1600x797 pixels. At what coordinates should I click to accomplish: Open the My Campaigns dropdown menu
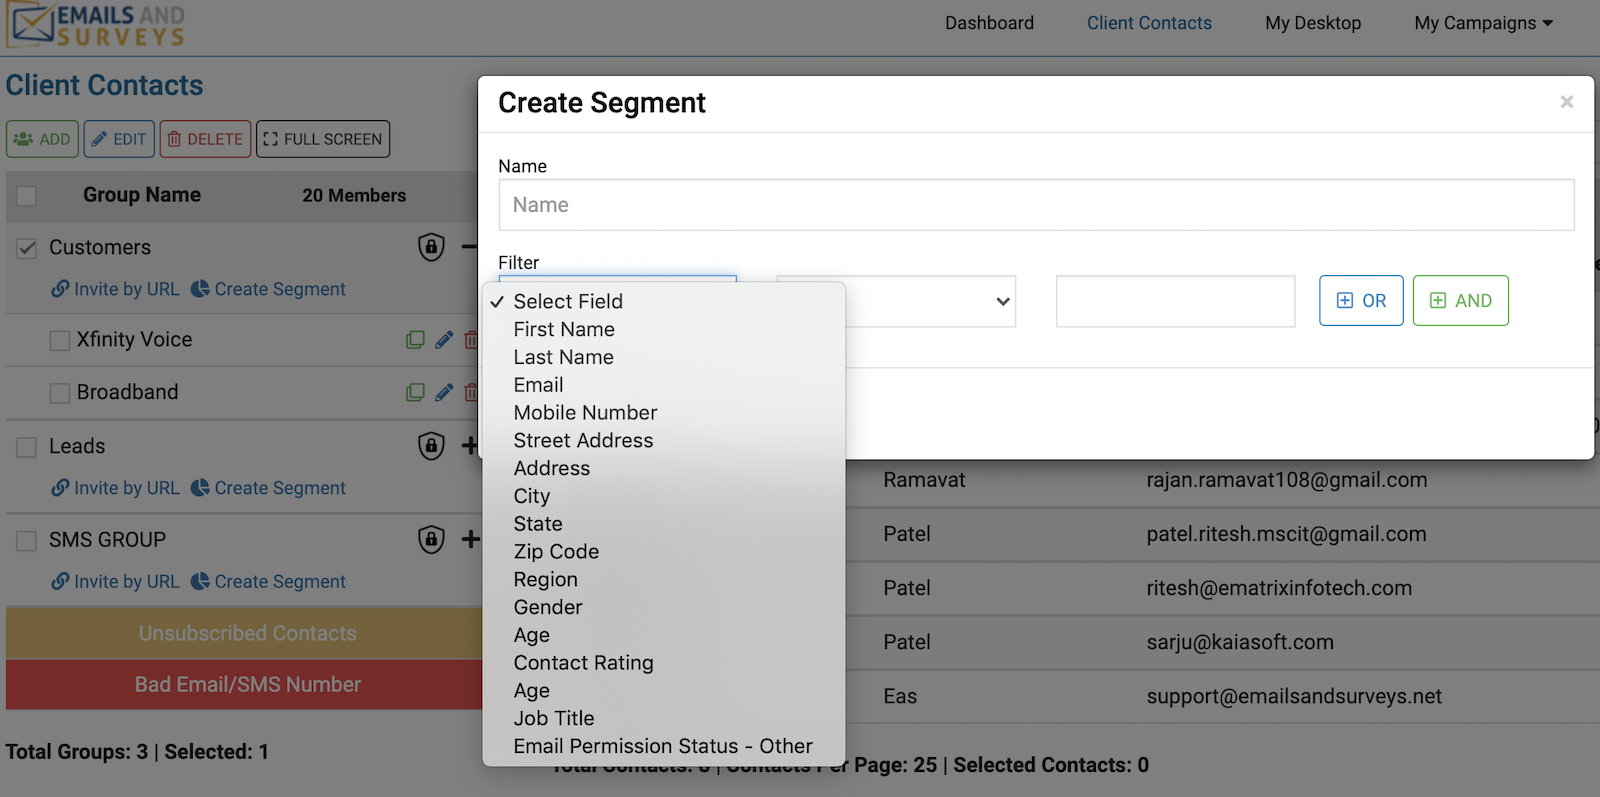tap(1483, 23)
